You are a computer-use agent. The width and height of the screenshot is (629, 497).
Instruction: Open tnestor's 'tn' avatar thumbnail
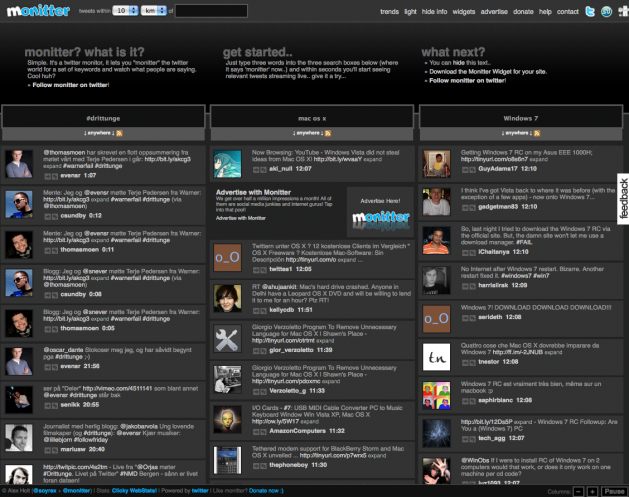(436, 357)
